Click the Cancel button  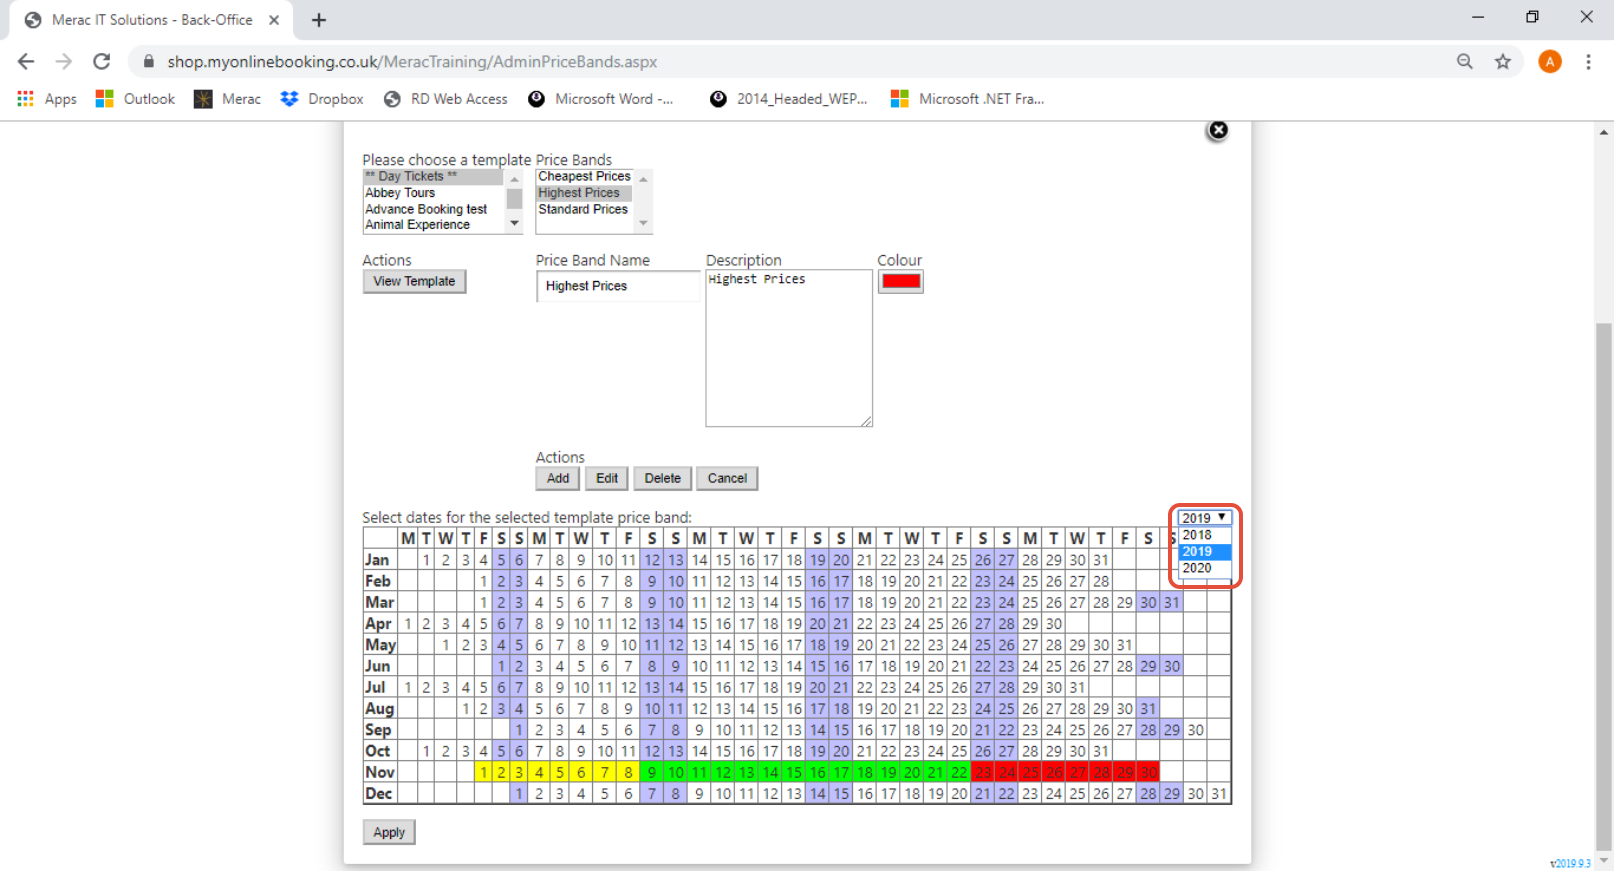tap(727, 479)
